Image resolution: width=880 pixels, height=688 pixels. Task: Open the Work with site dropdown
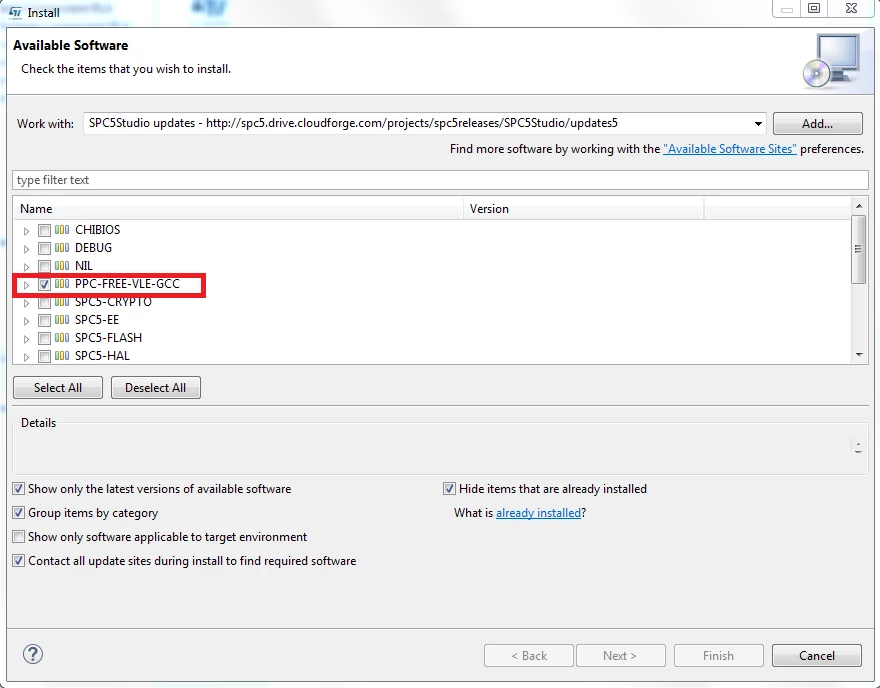(758, 123)
